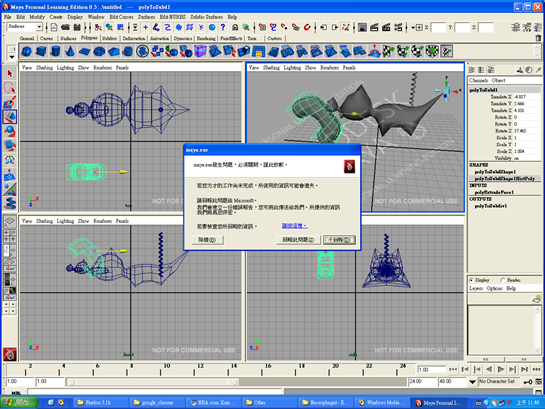Screen dimensions: 545x409
Task: Toggle Channel Box display on status line
Action: 538,27
